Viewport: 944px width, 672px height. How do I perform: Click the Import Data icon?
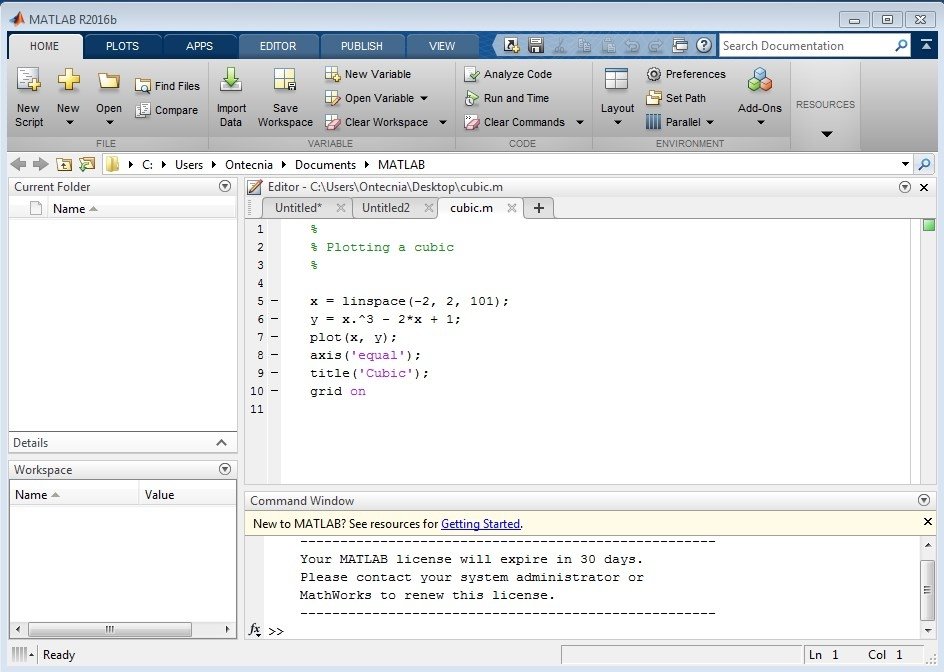click(x=231, y=81)
